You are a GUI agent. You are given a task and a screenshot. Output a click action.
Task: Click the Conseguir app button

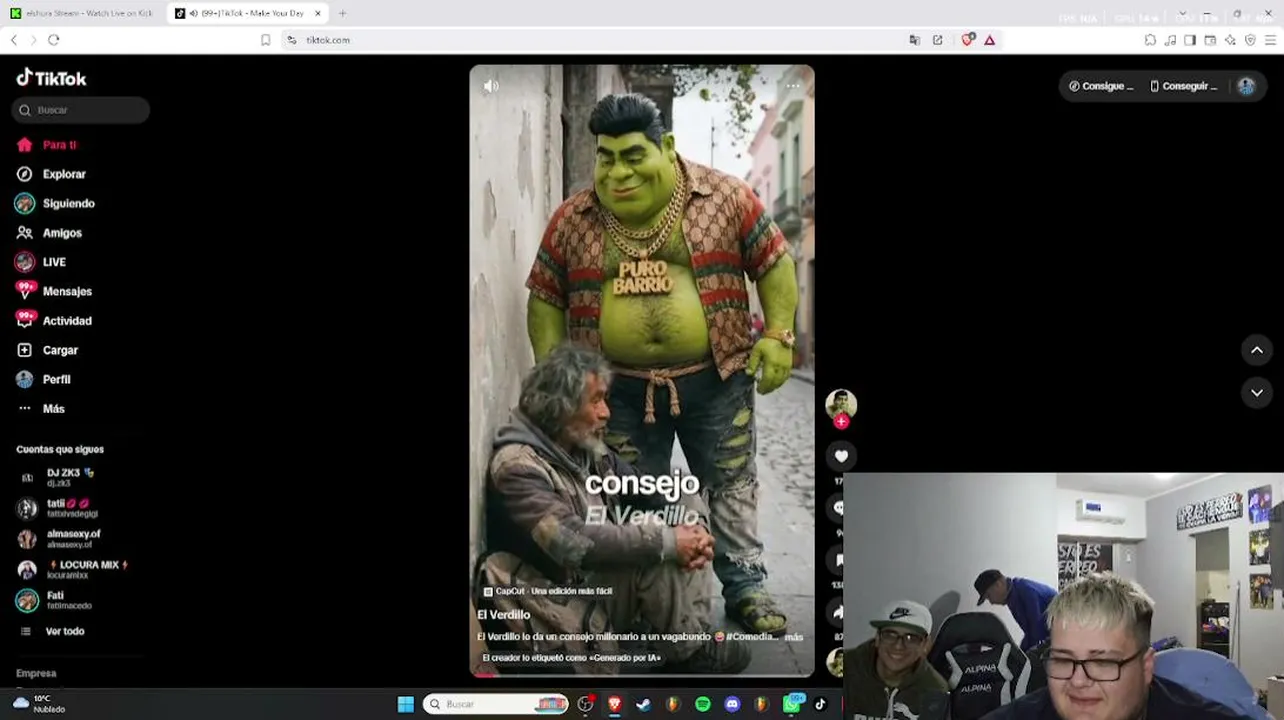[x=1184, y=86]
